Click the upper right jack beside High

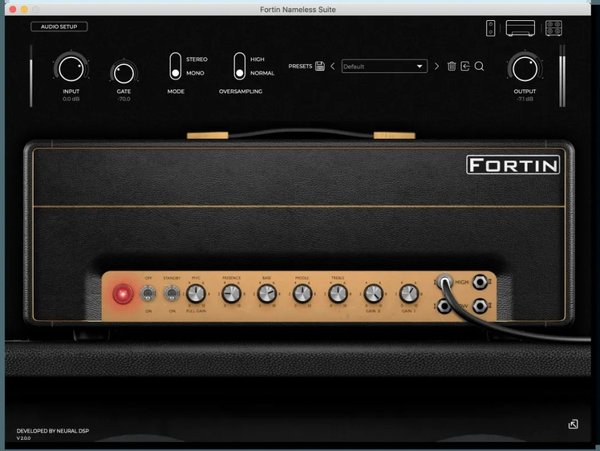pos(480,282)
